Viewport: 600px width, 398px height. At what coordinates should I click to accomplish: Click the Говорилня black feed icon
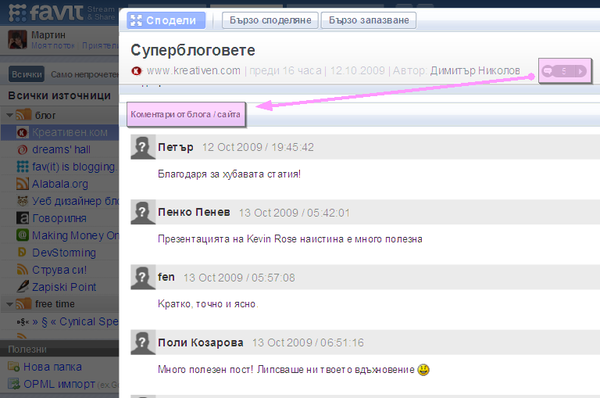(22, 218)
